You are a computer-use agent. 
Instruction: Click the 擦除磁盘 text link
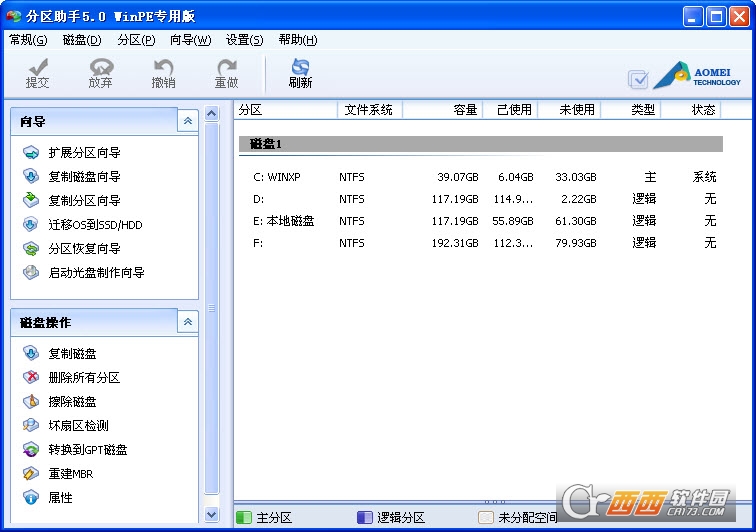(x=72, y=402)
